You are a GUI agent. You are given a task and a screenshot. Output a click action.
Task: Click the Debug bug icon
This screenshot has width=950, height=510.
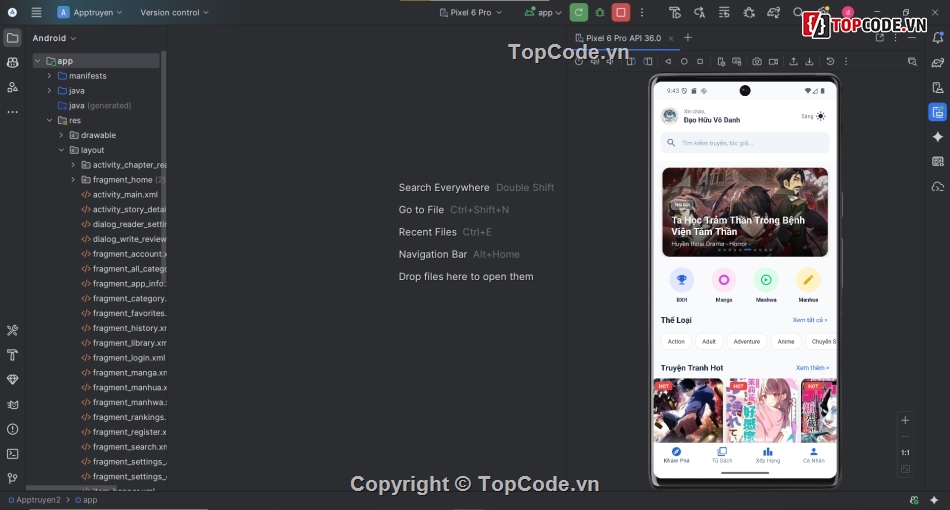[x=600, y=12]
